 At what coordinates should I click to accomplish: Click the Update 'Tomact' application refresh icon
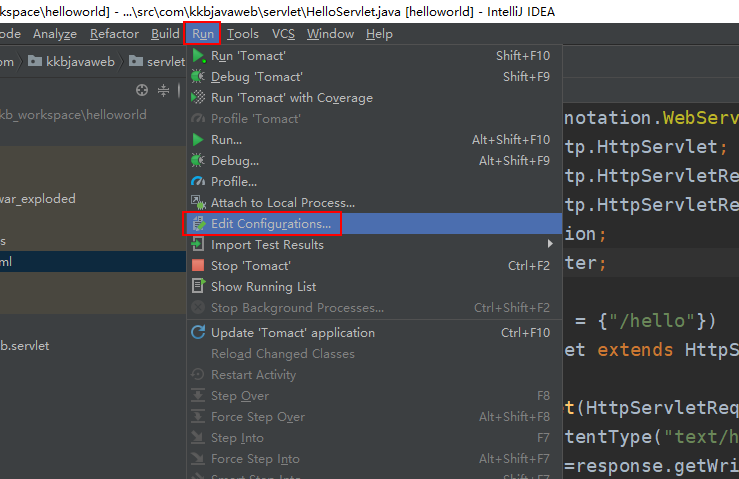click(x=198, y=332)
